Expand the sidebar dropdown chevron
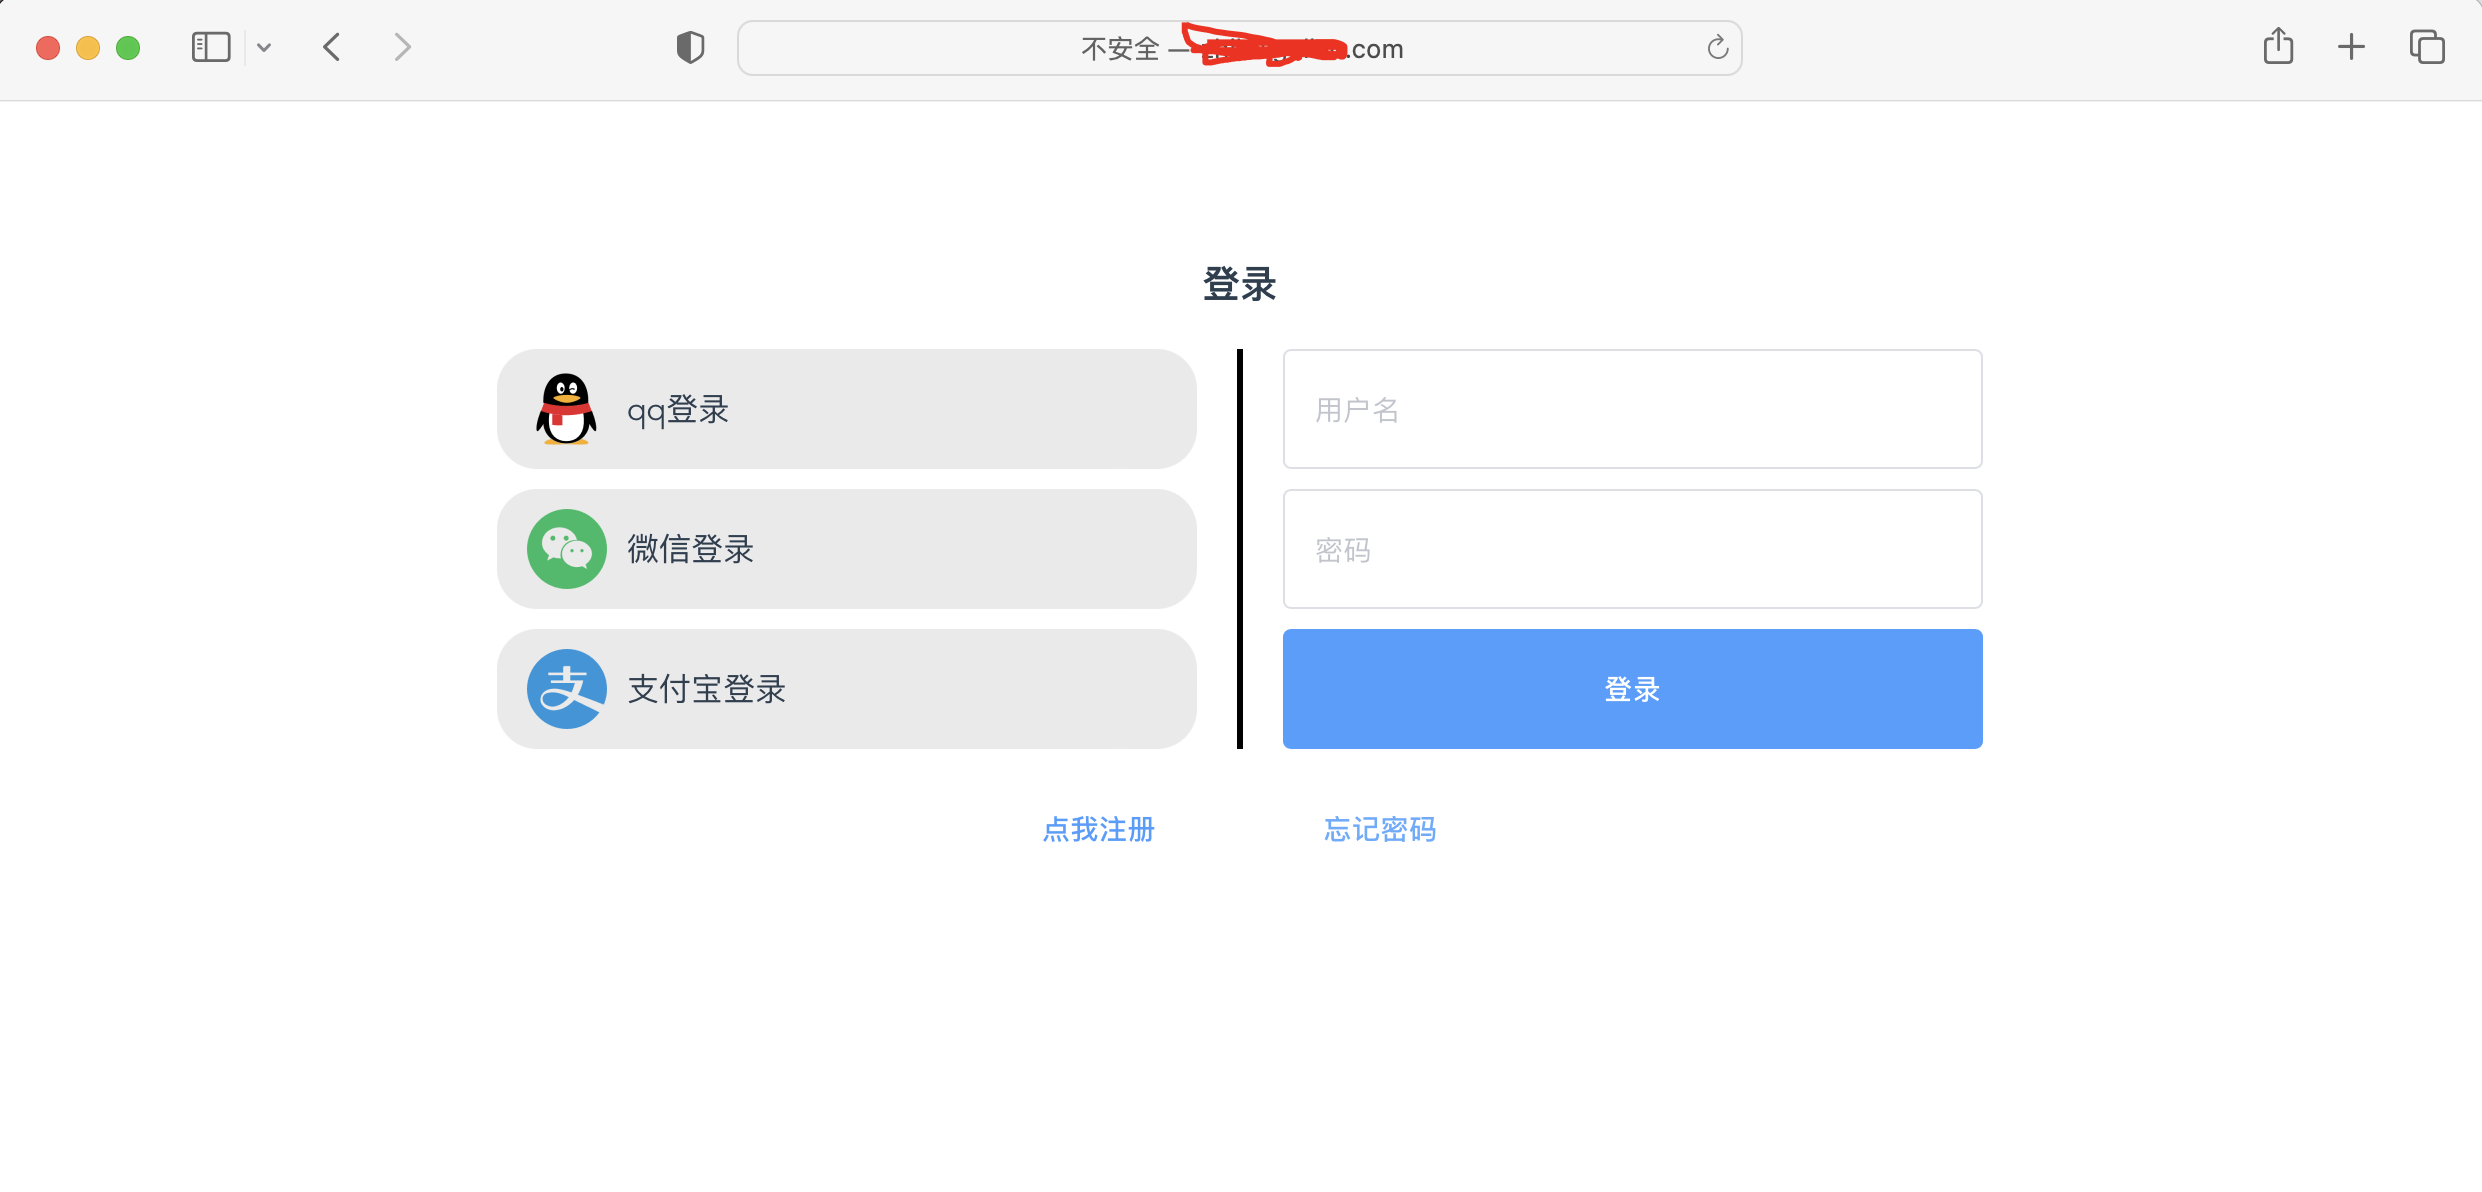2482x1192 pixels. tap(264, 47)
